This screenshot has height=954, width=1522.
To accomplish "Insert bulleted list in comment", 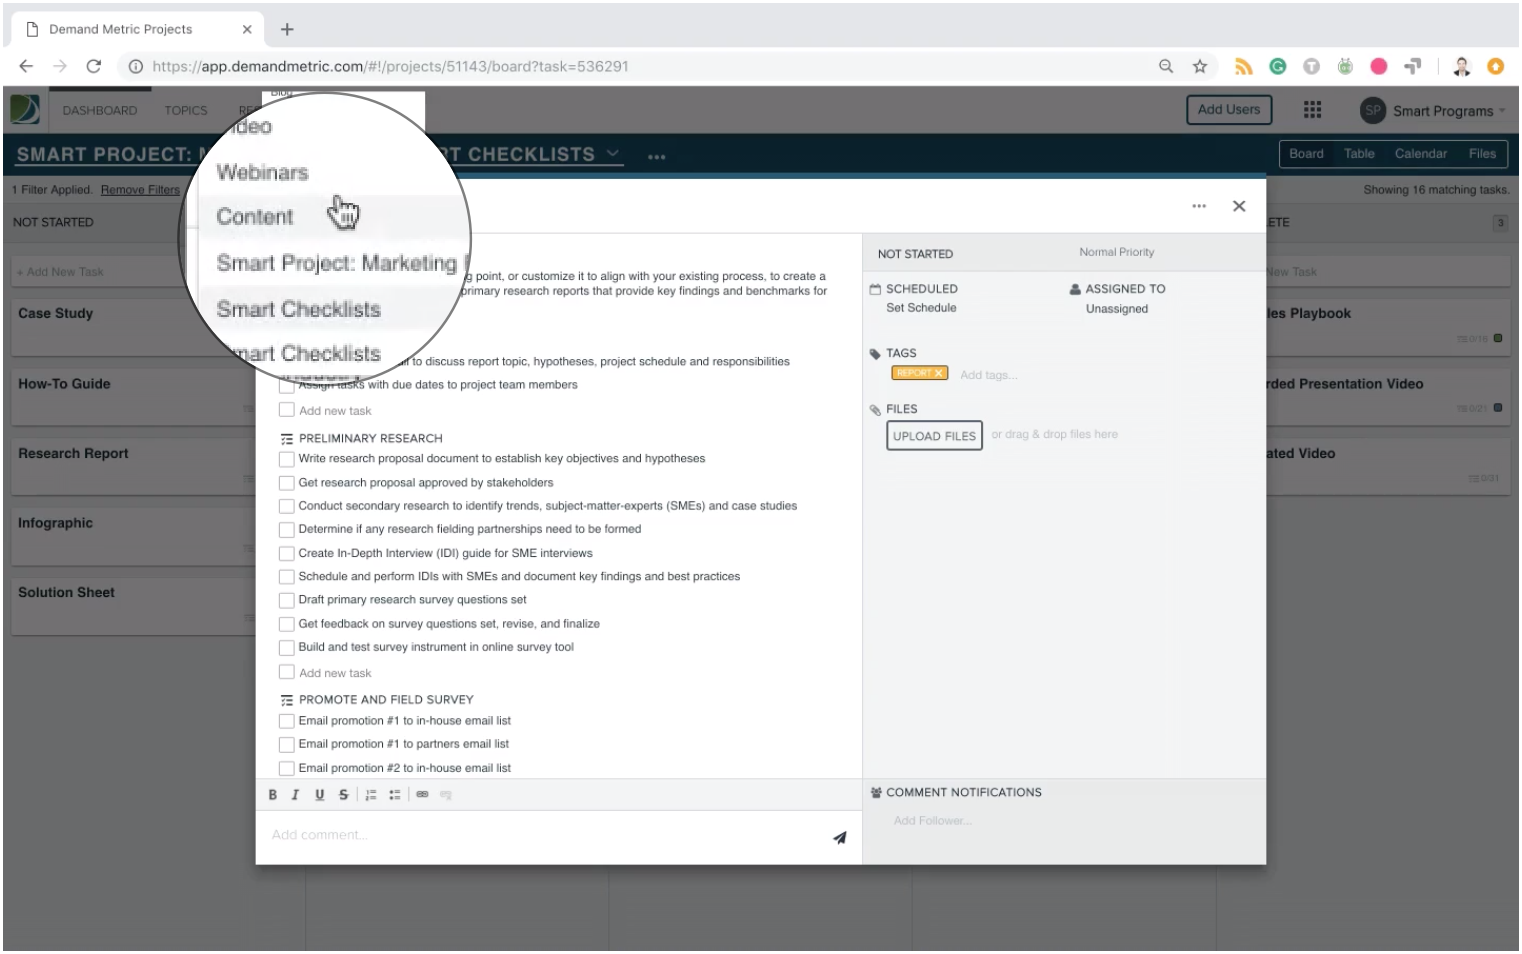I will (395, 794).
